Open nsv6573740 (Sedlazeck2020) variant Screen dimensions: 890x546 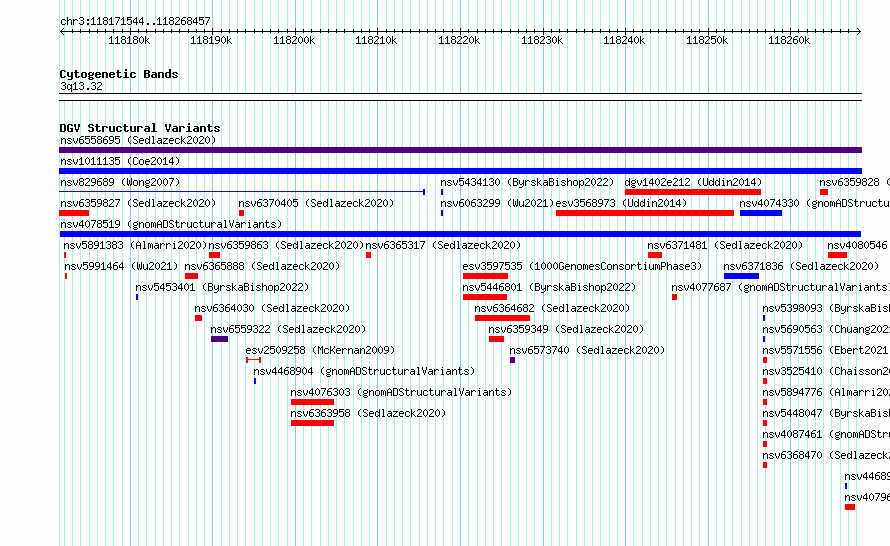point(587,350)
